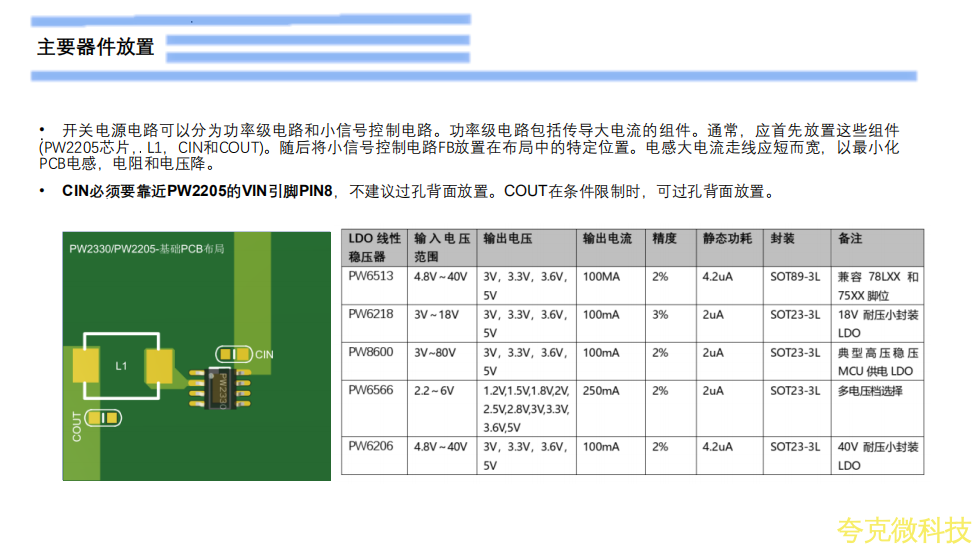Click the 备注 column header

850,239
